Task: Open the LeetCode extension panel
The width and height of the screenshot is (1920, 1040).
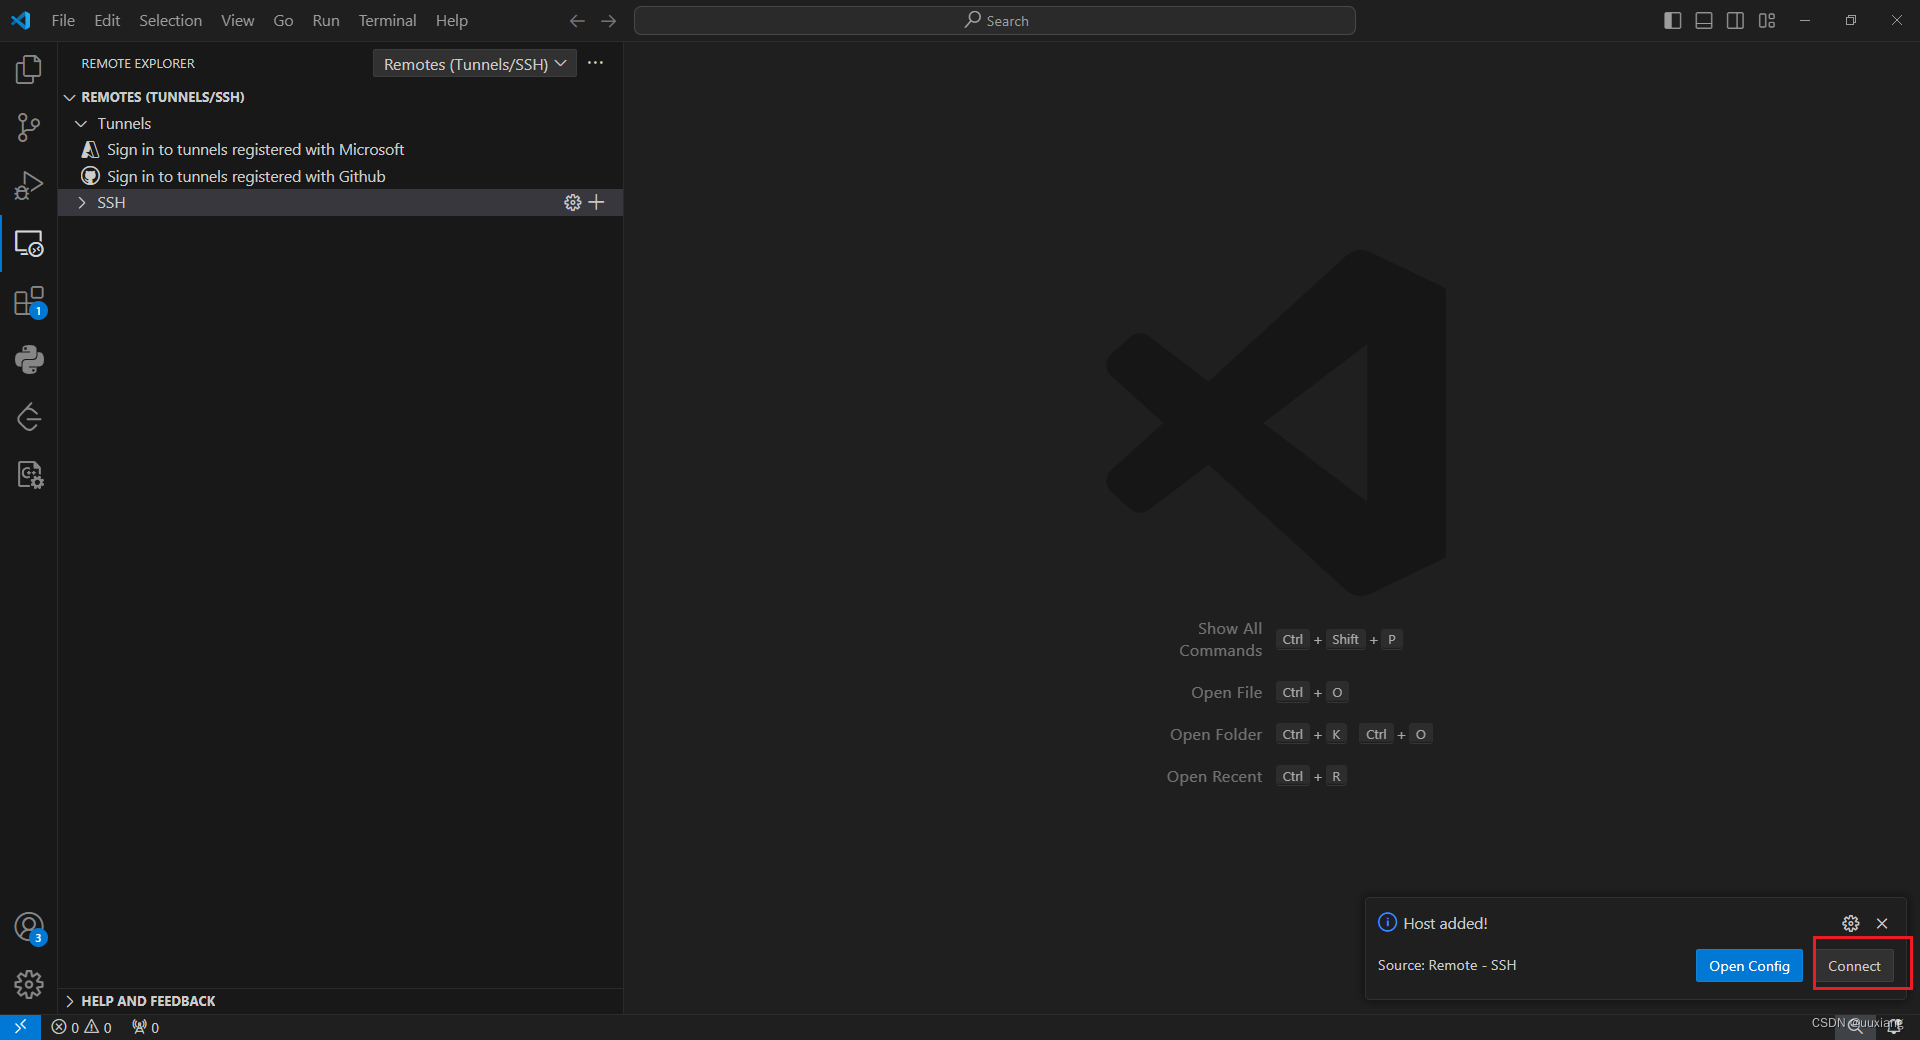Action: [x=29, y=417]
